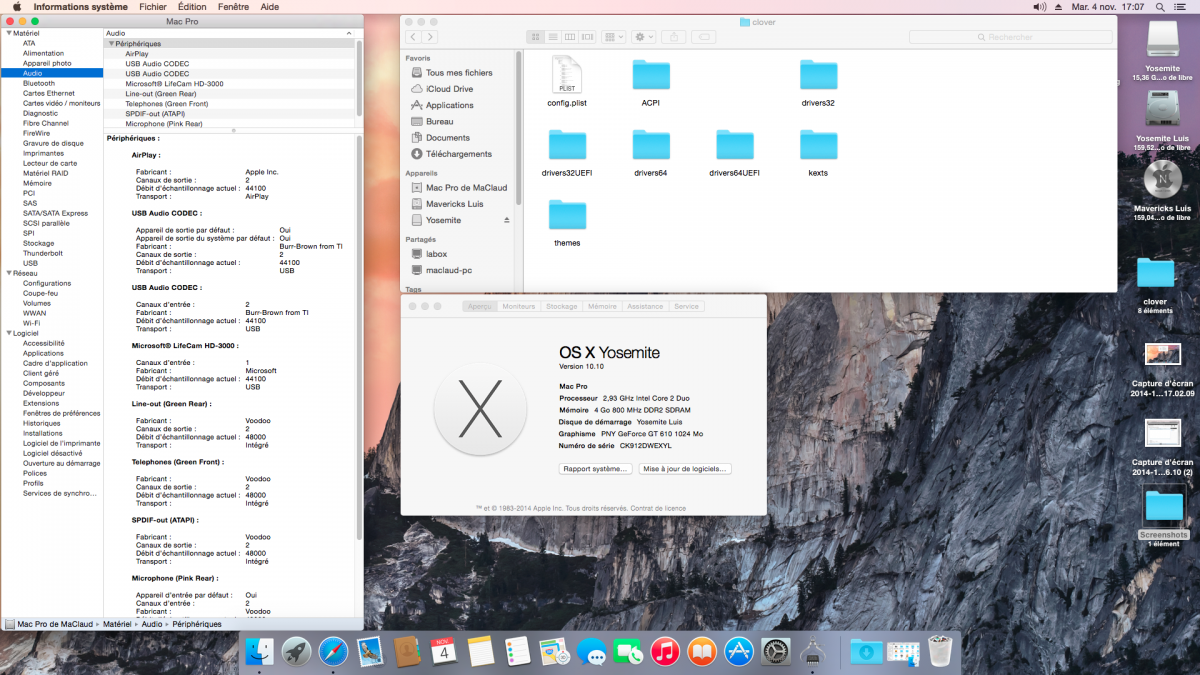Viewport: 1200px width, 675px height.
Task: Switch Finder to list view
Action: coord(552,37)
